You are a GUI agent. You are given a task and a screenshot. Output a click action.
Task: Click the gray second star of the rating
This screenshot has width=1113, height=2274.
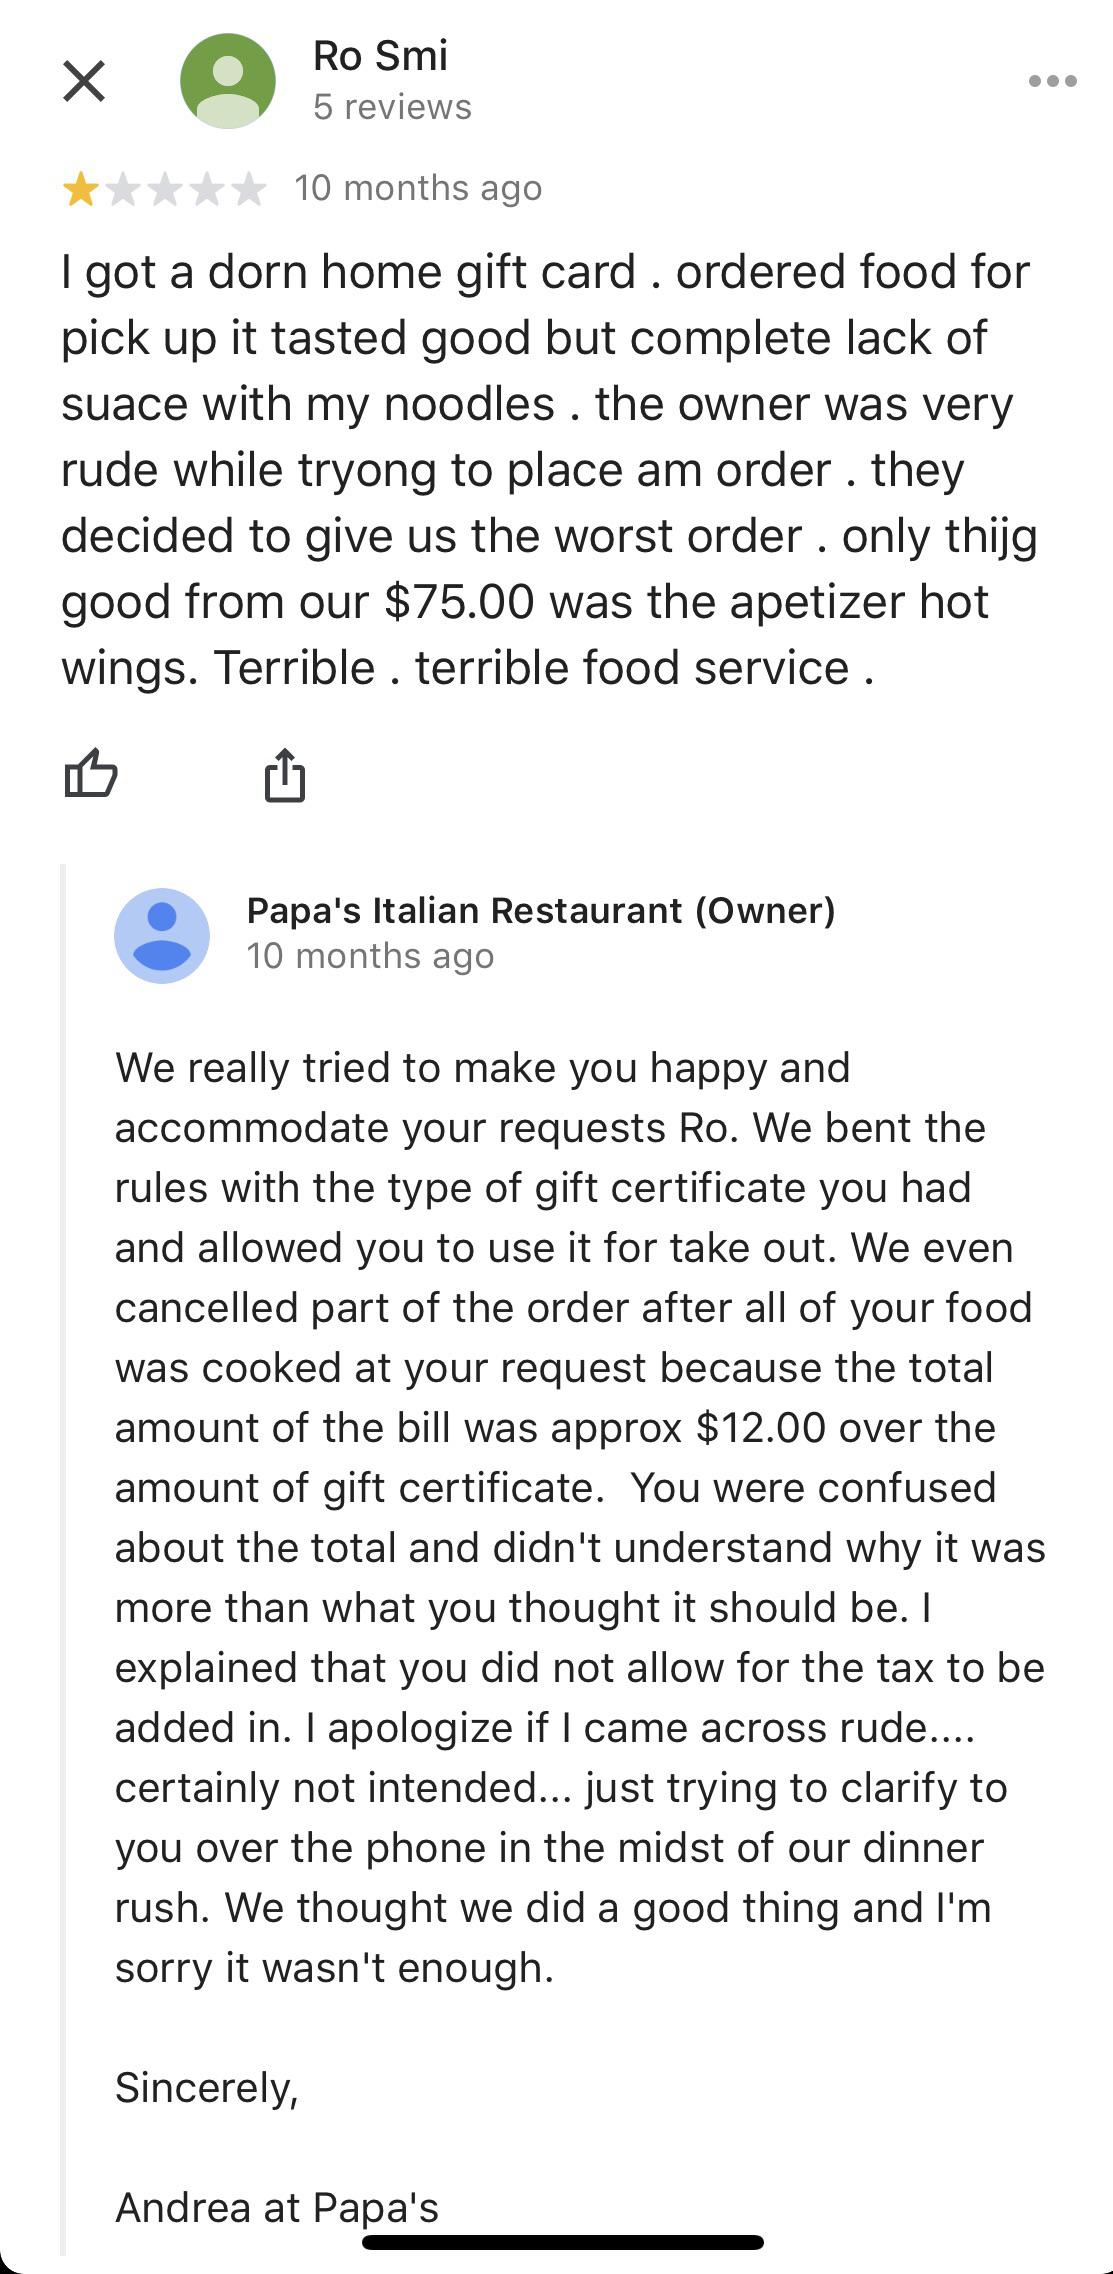[x=122, y=188]
